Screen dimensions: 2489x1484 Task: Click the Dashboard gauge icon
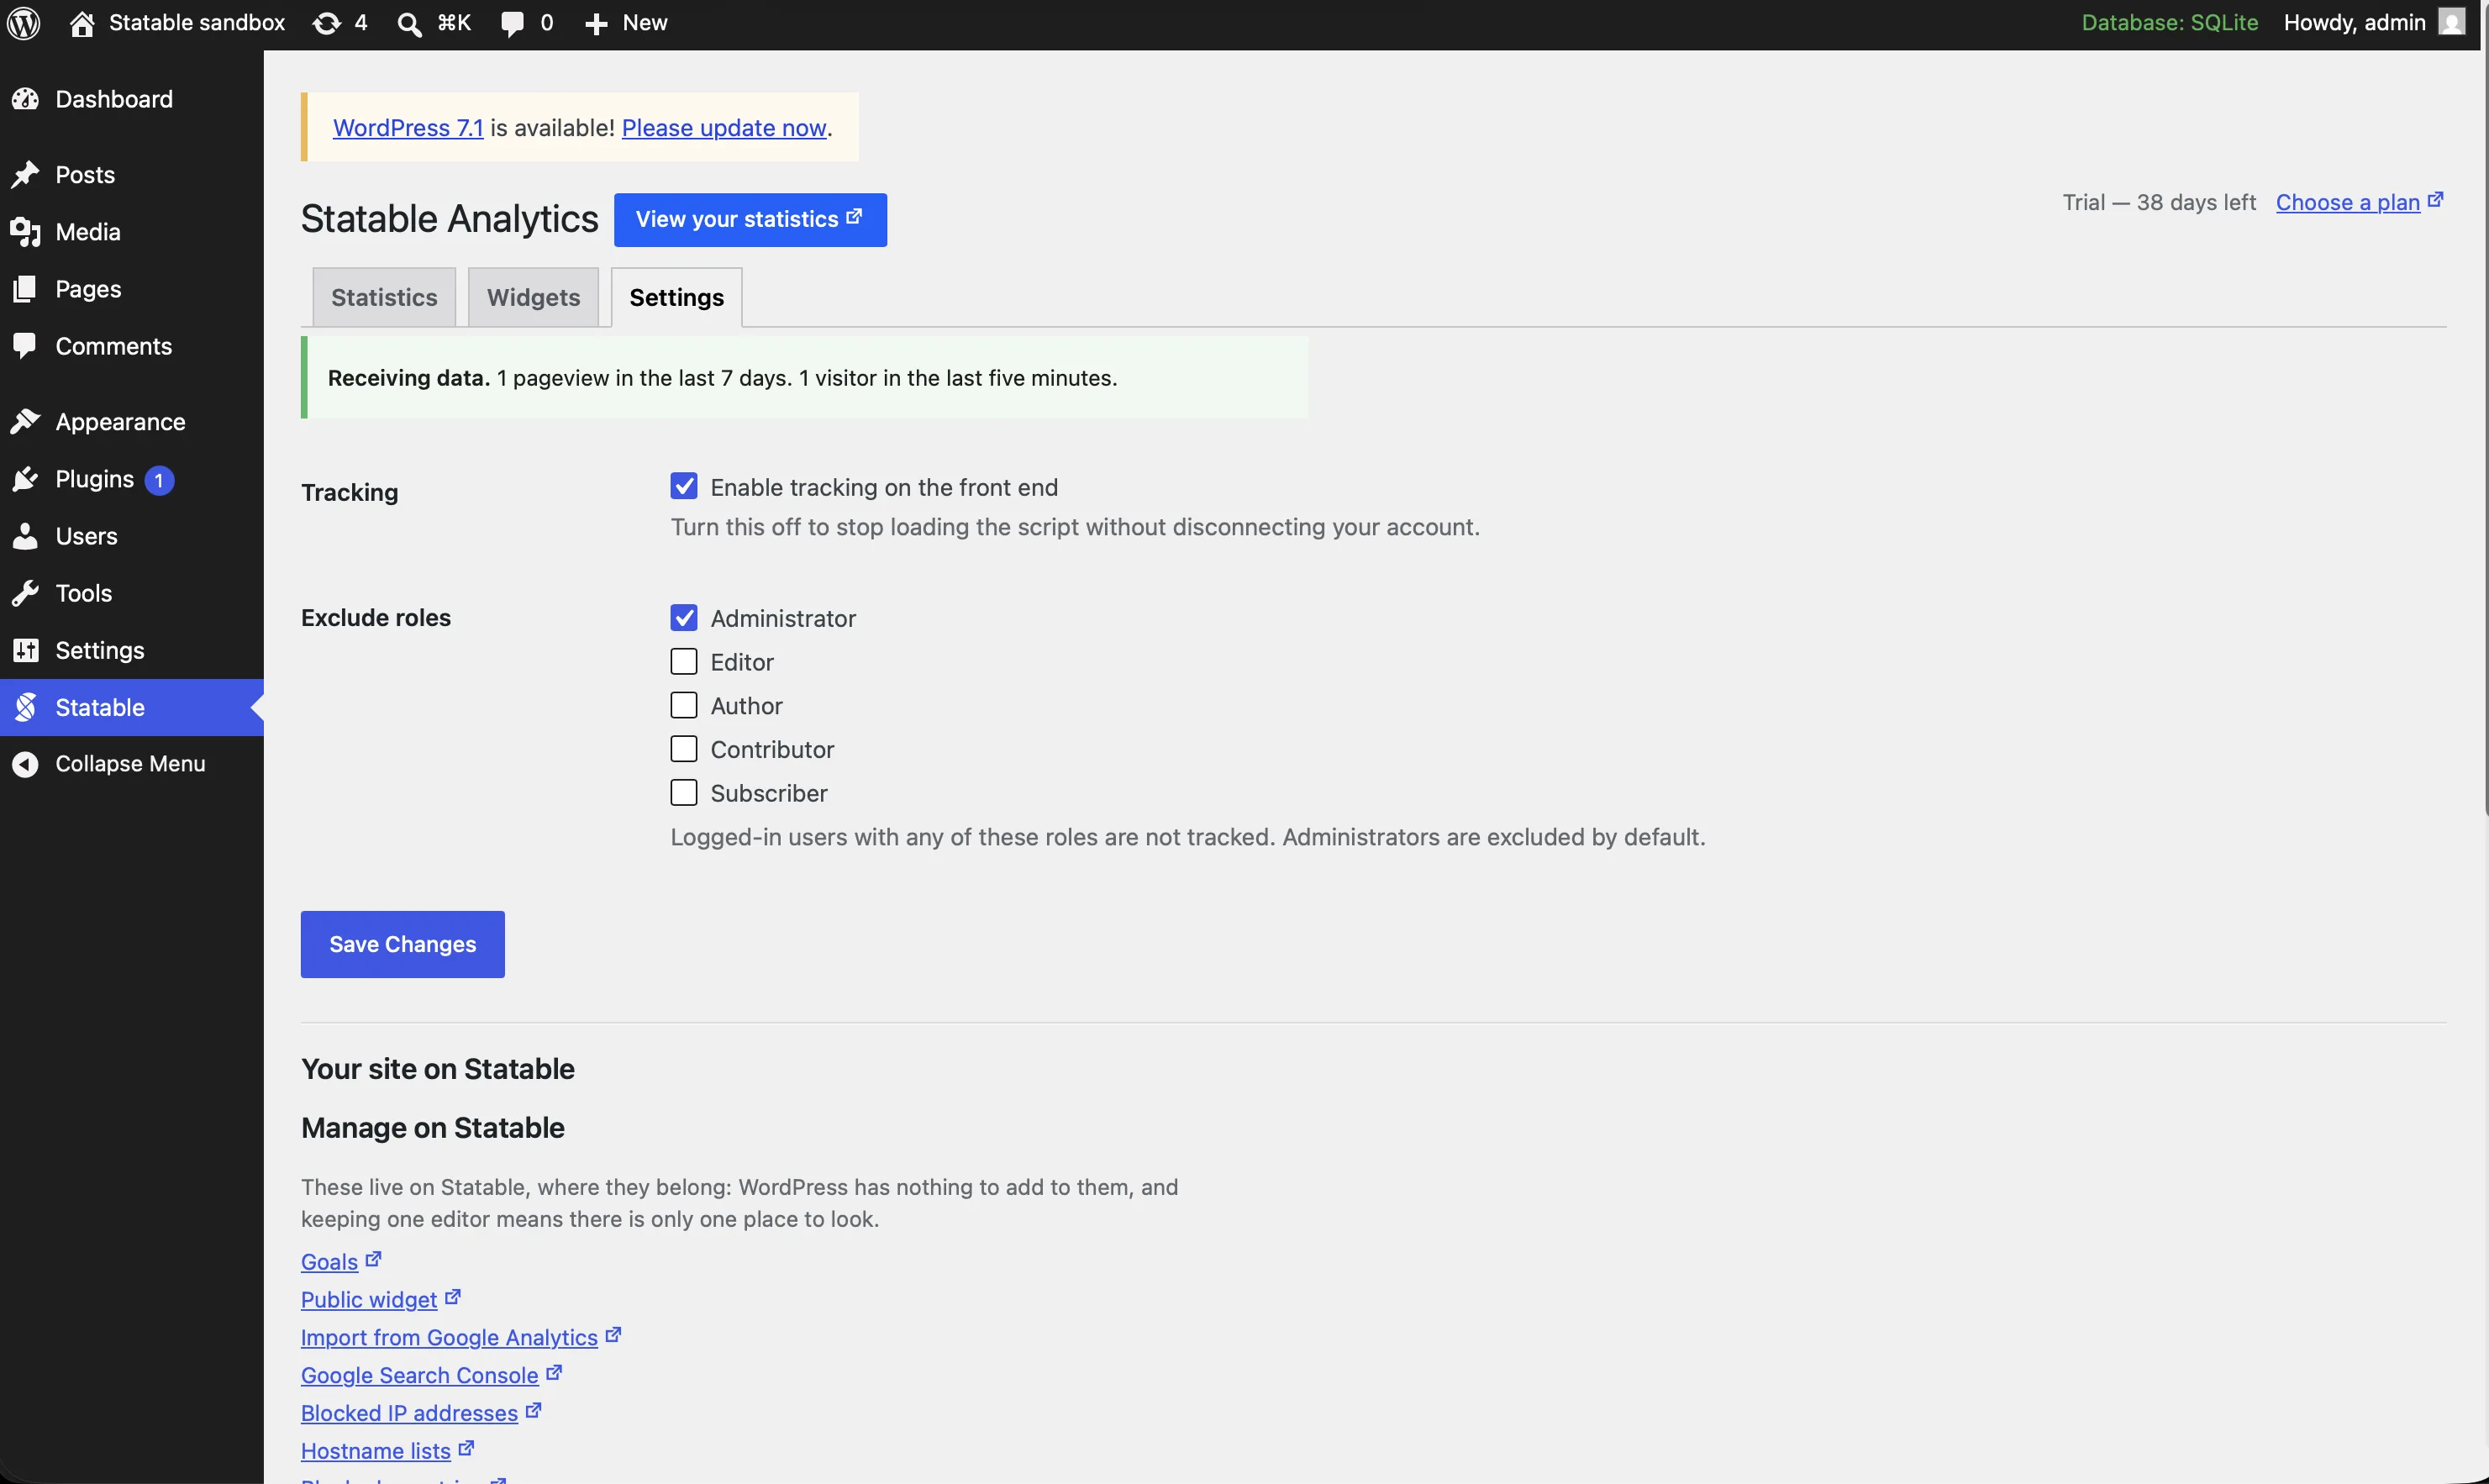tap(25, 99)
